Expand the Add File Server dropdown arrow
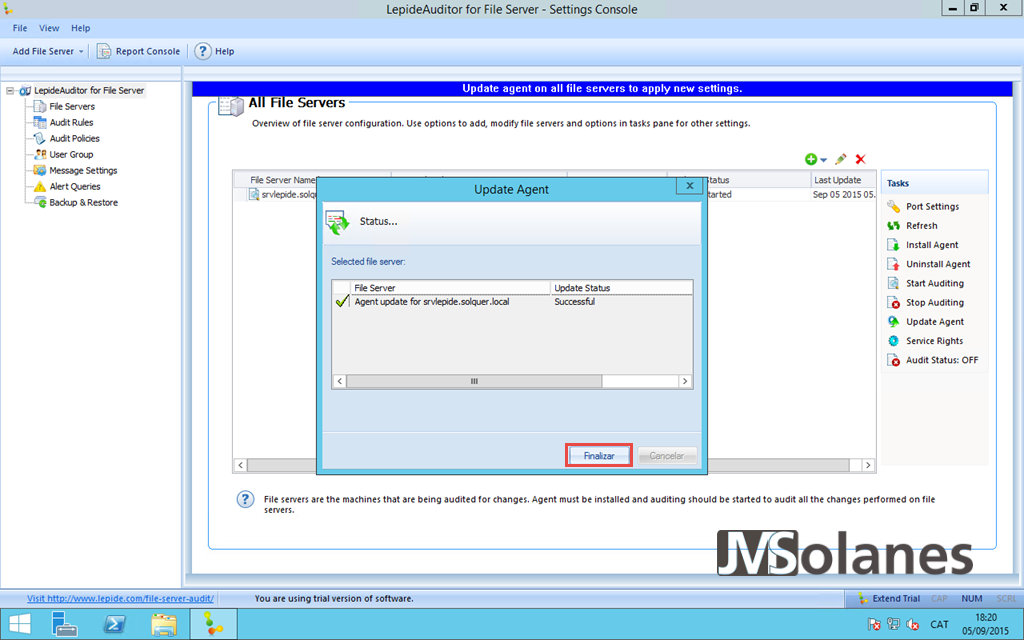The height and width of the screenshot is (640, 1024). pyautogui.click(x=81, y=52)
